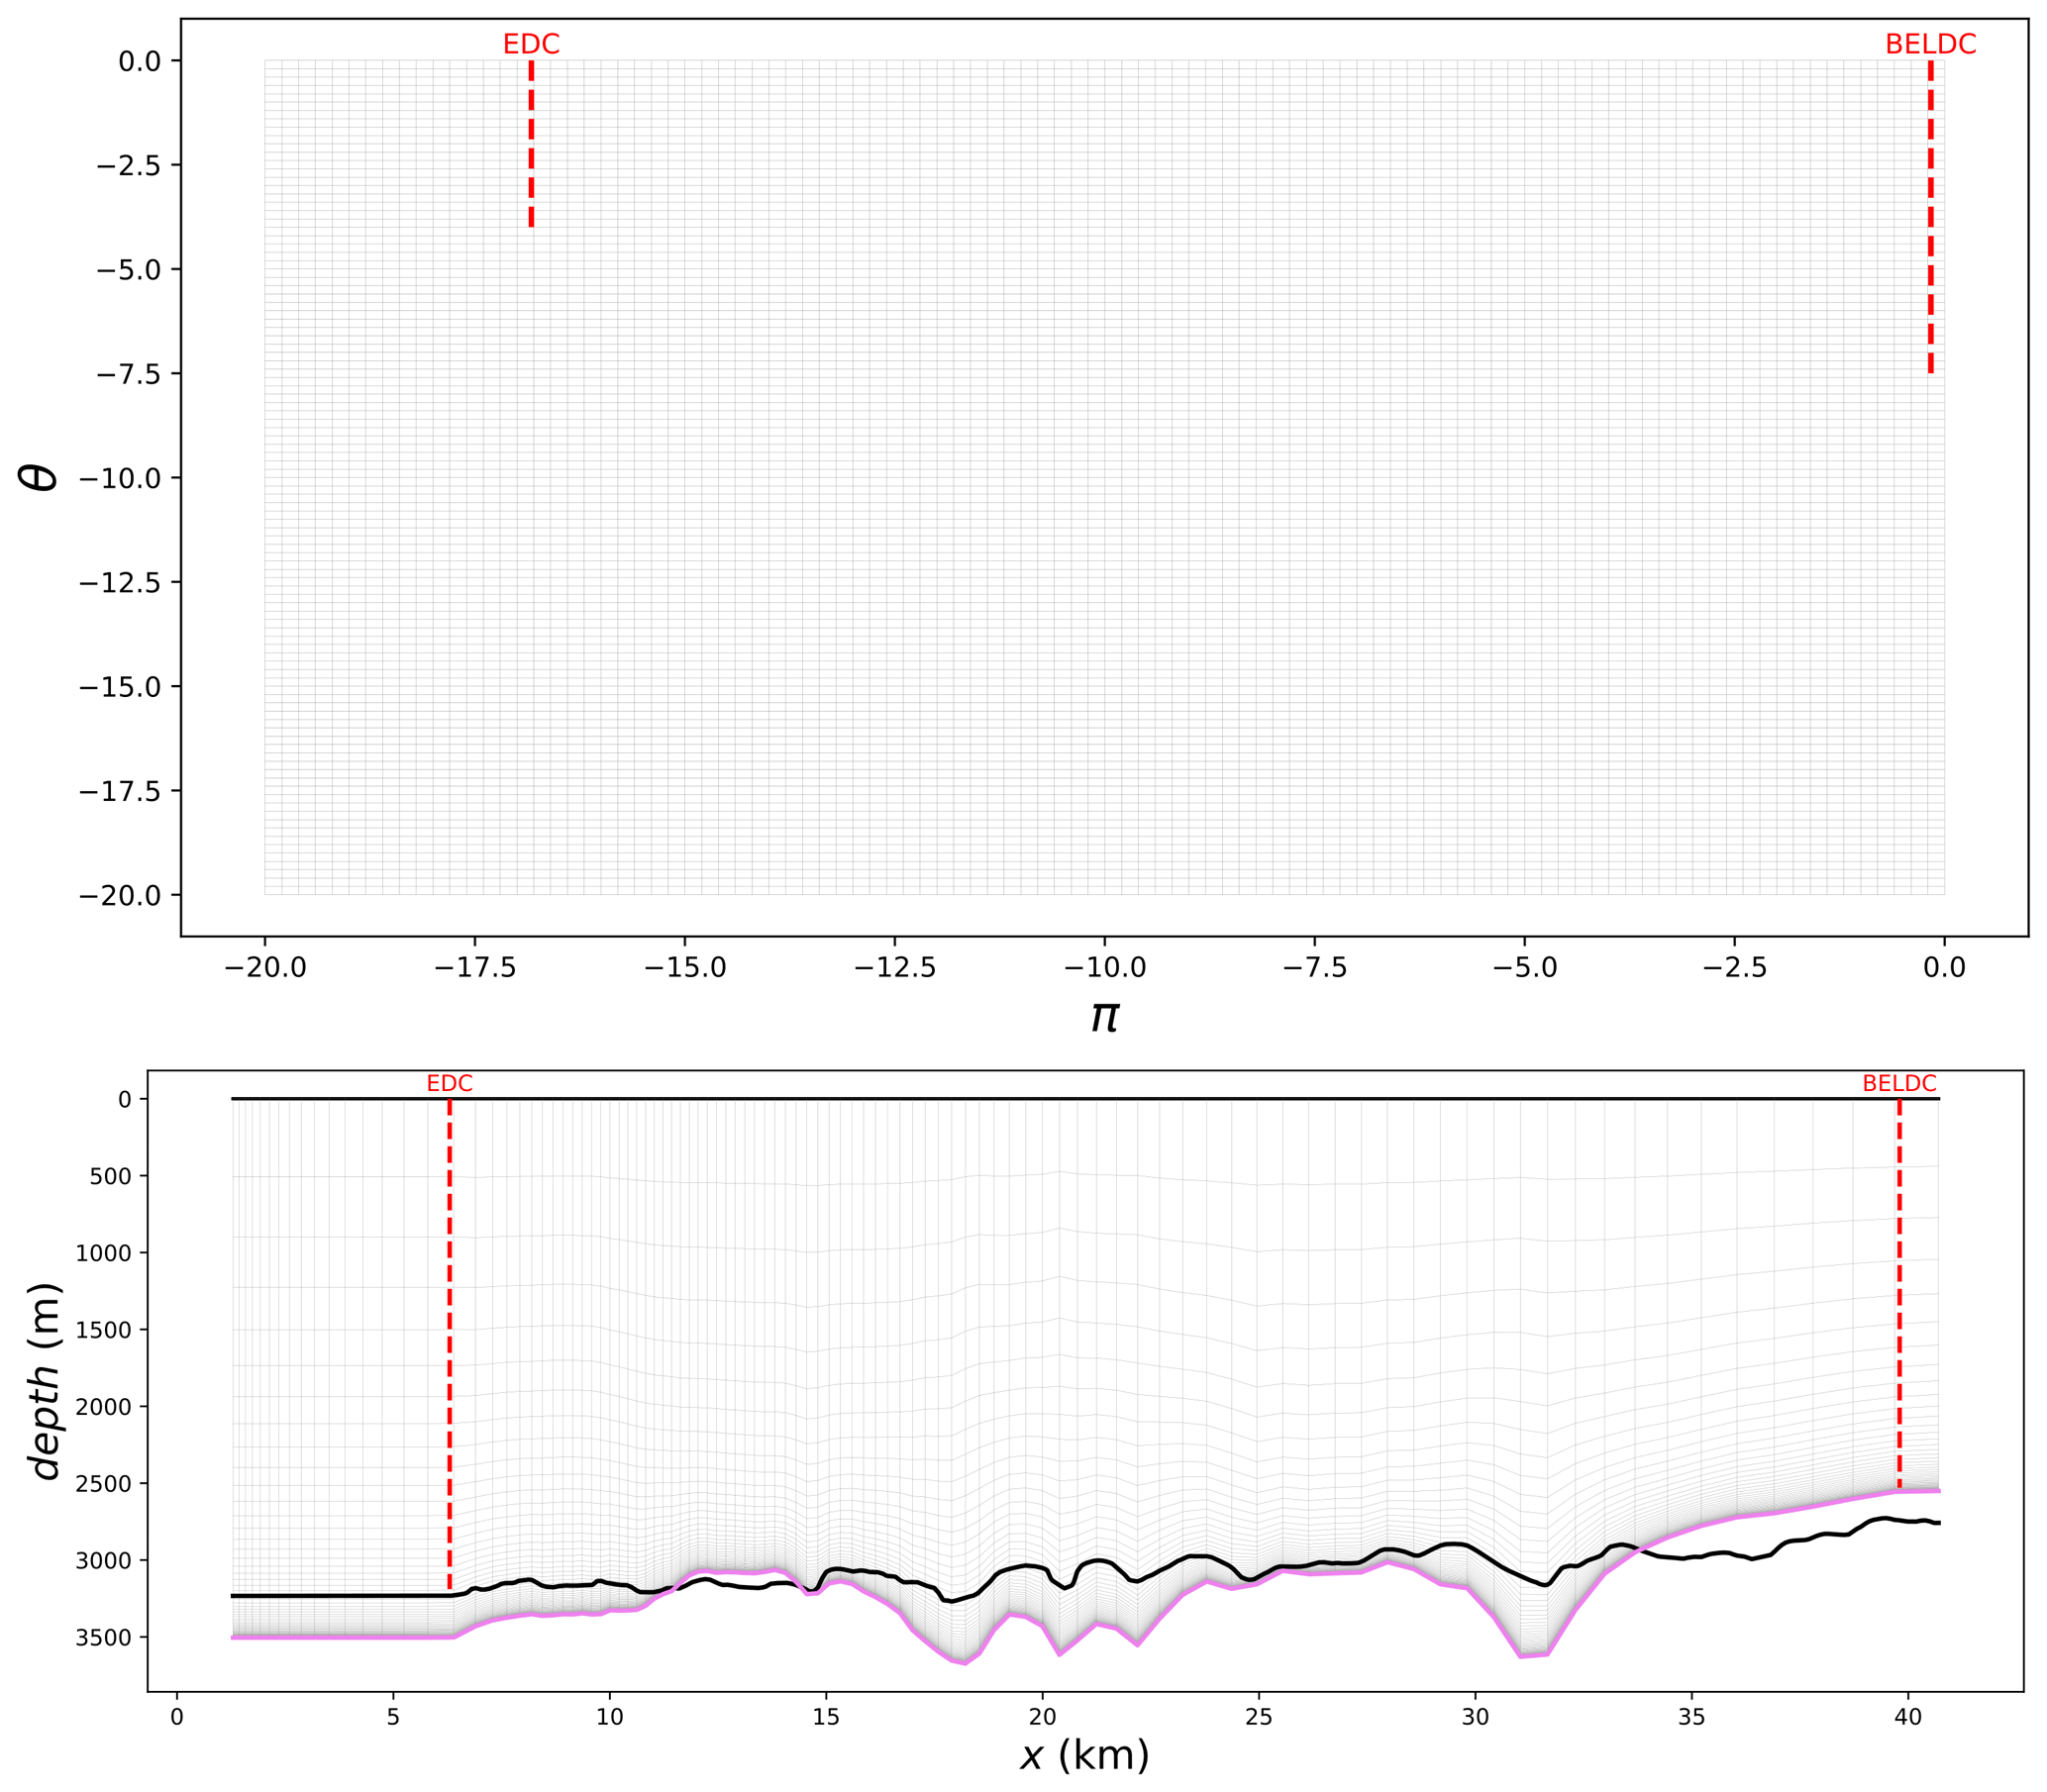Click the BELDC label in top plot

point(1930,45)
